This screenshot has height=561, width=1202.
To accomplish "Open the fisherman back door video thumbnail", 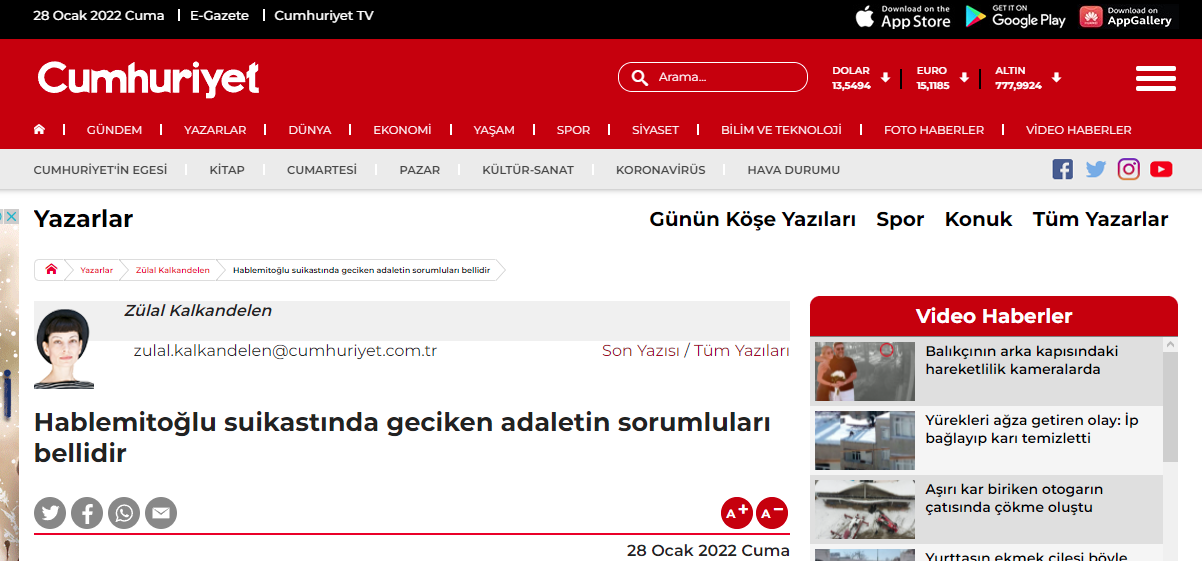I will tap(864, 371).
